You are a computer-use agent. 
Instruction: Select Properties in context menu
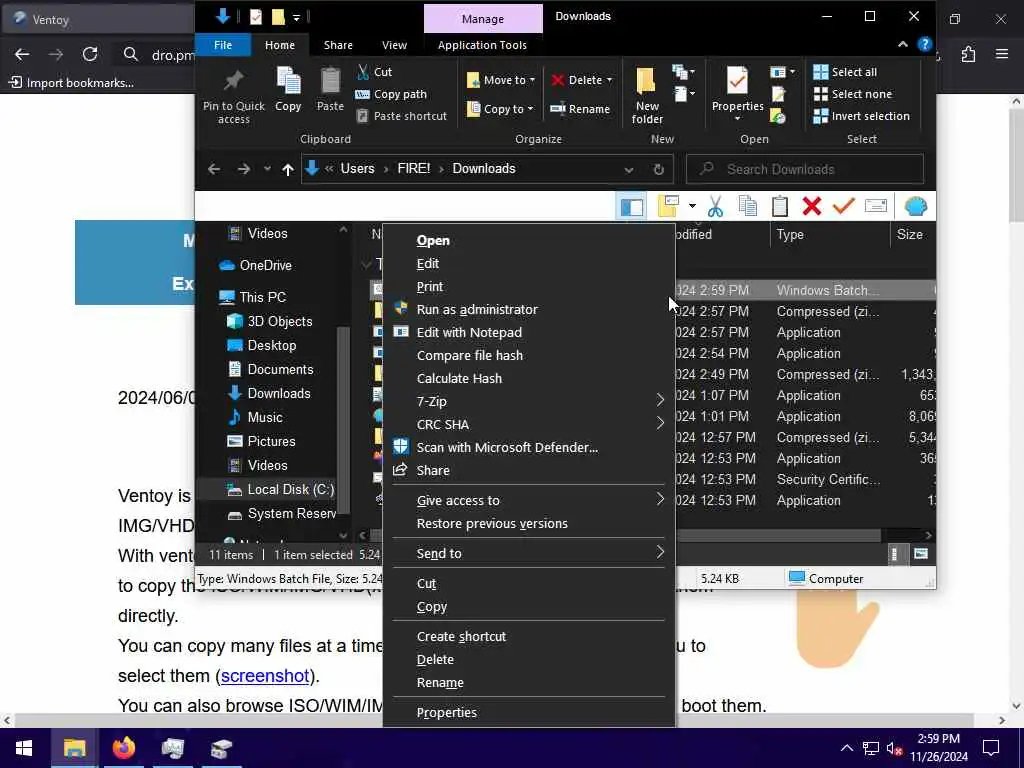point(529,712)
